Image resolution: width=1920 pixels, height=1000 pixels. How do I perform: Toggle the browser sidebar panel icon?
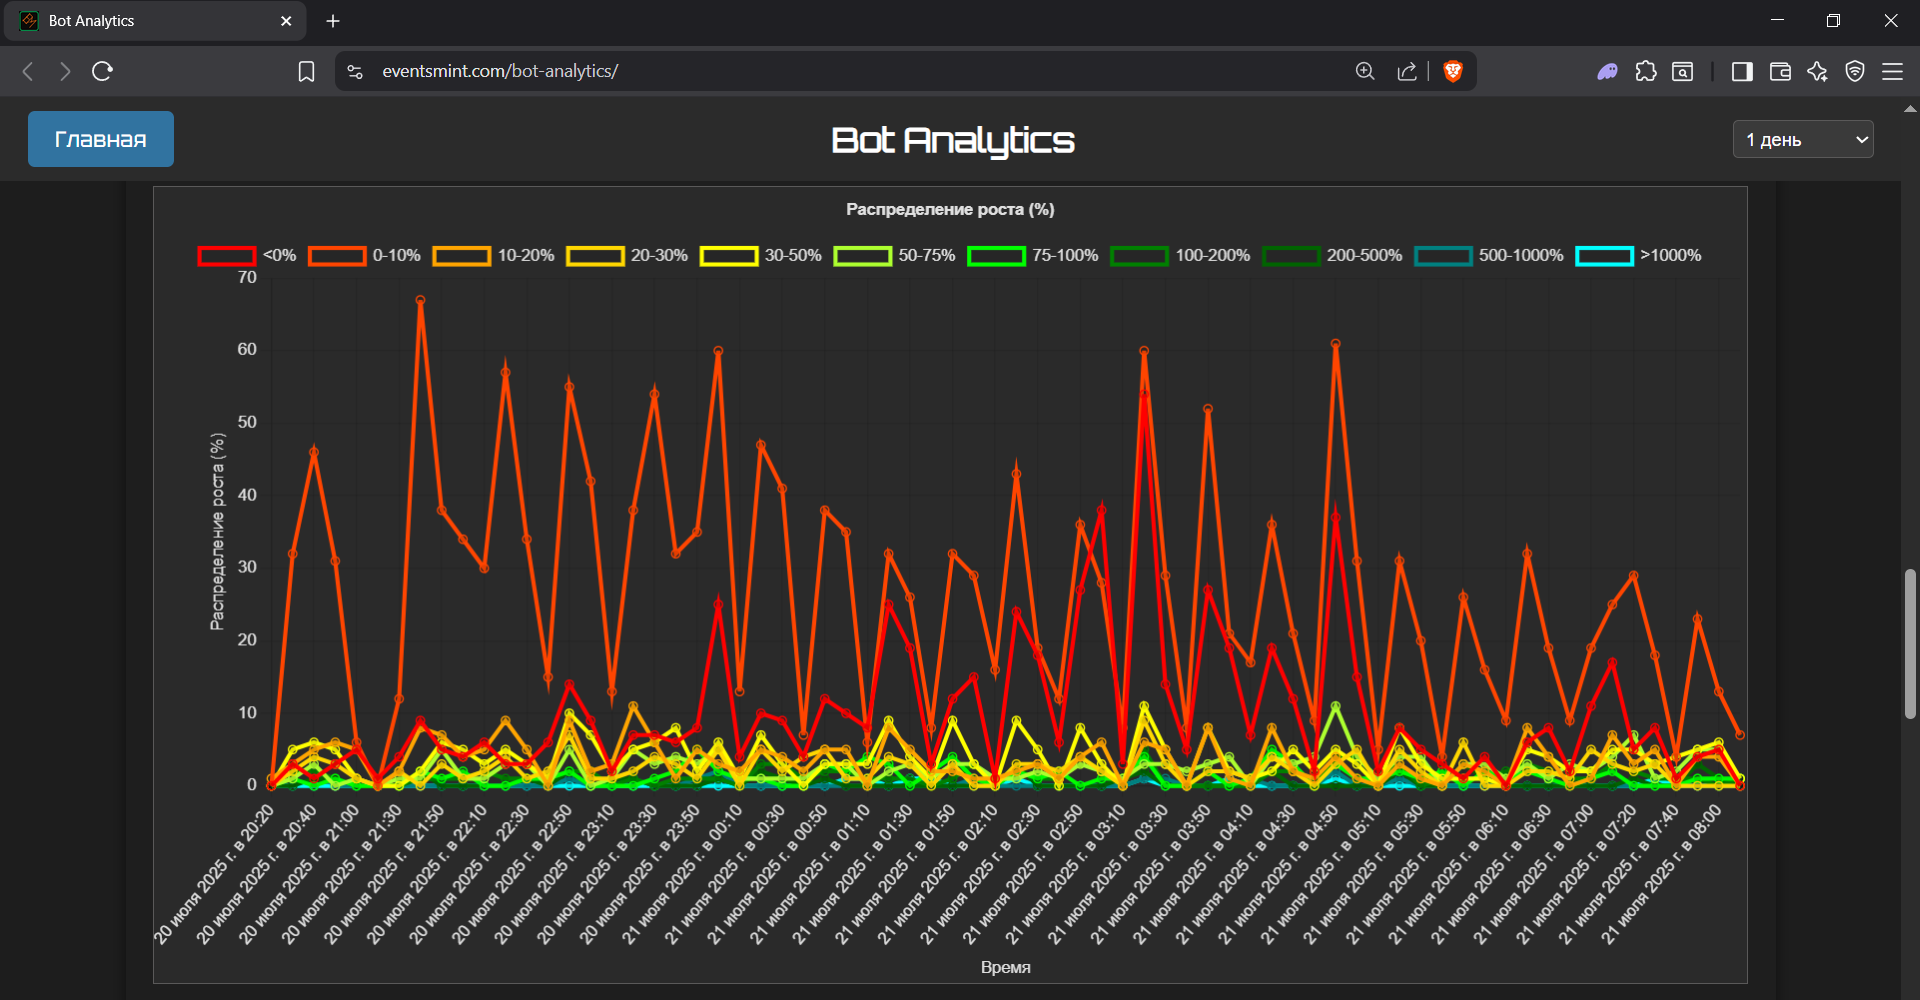[1742, 71]
